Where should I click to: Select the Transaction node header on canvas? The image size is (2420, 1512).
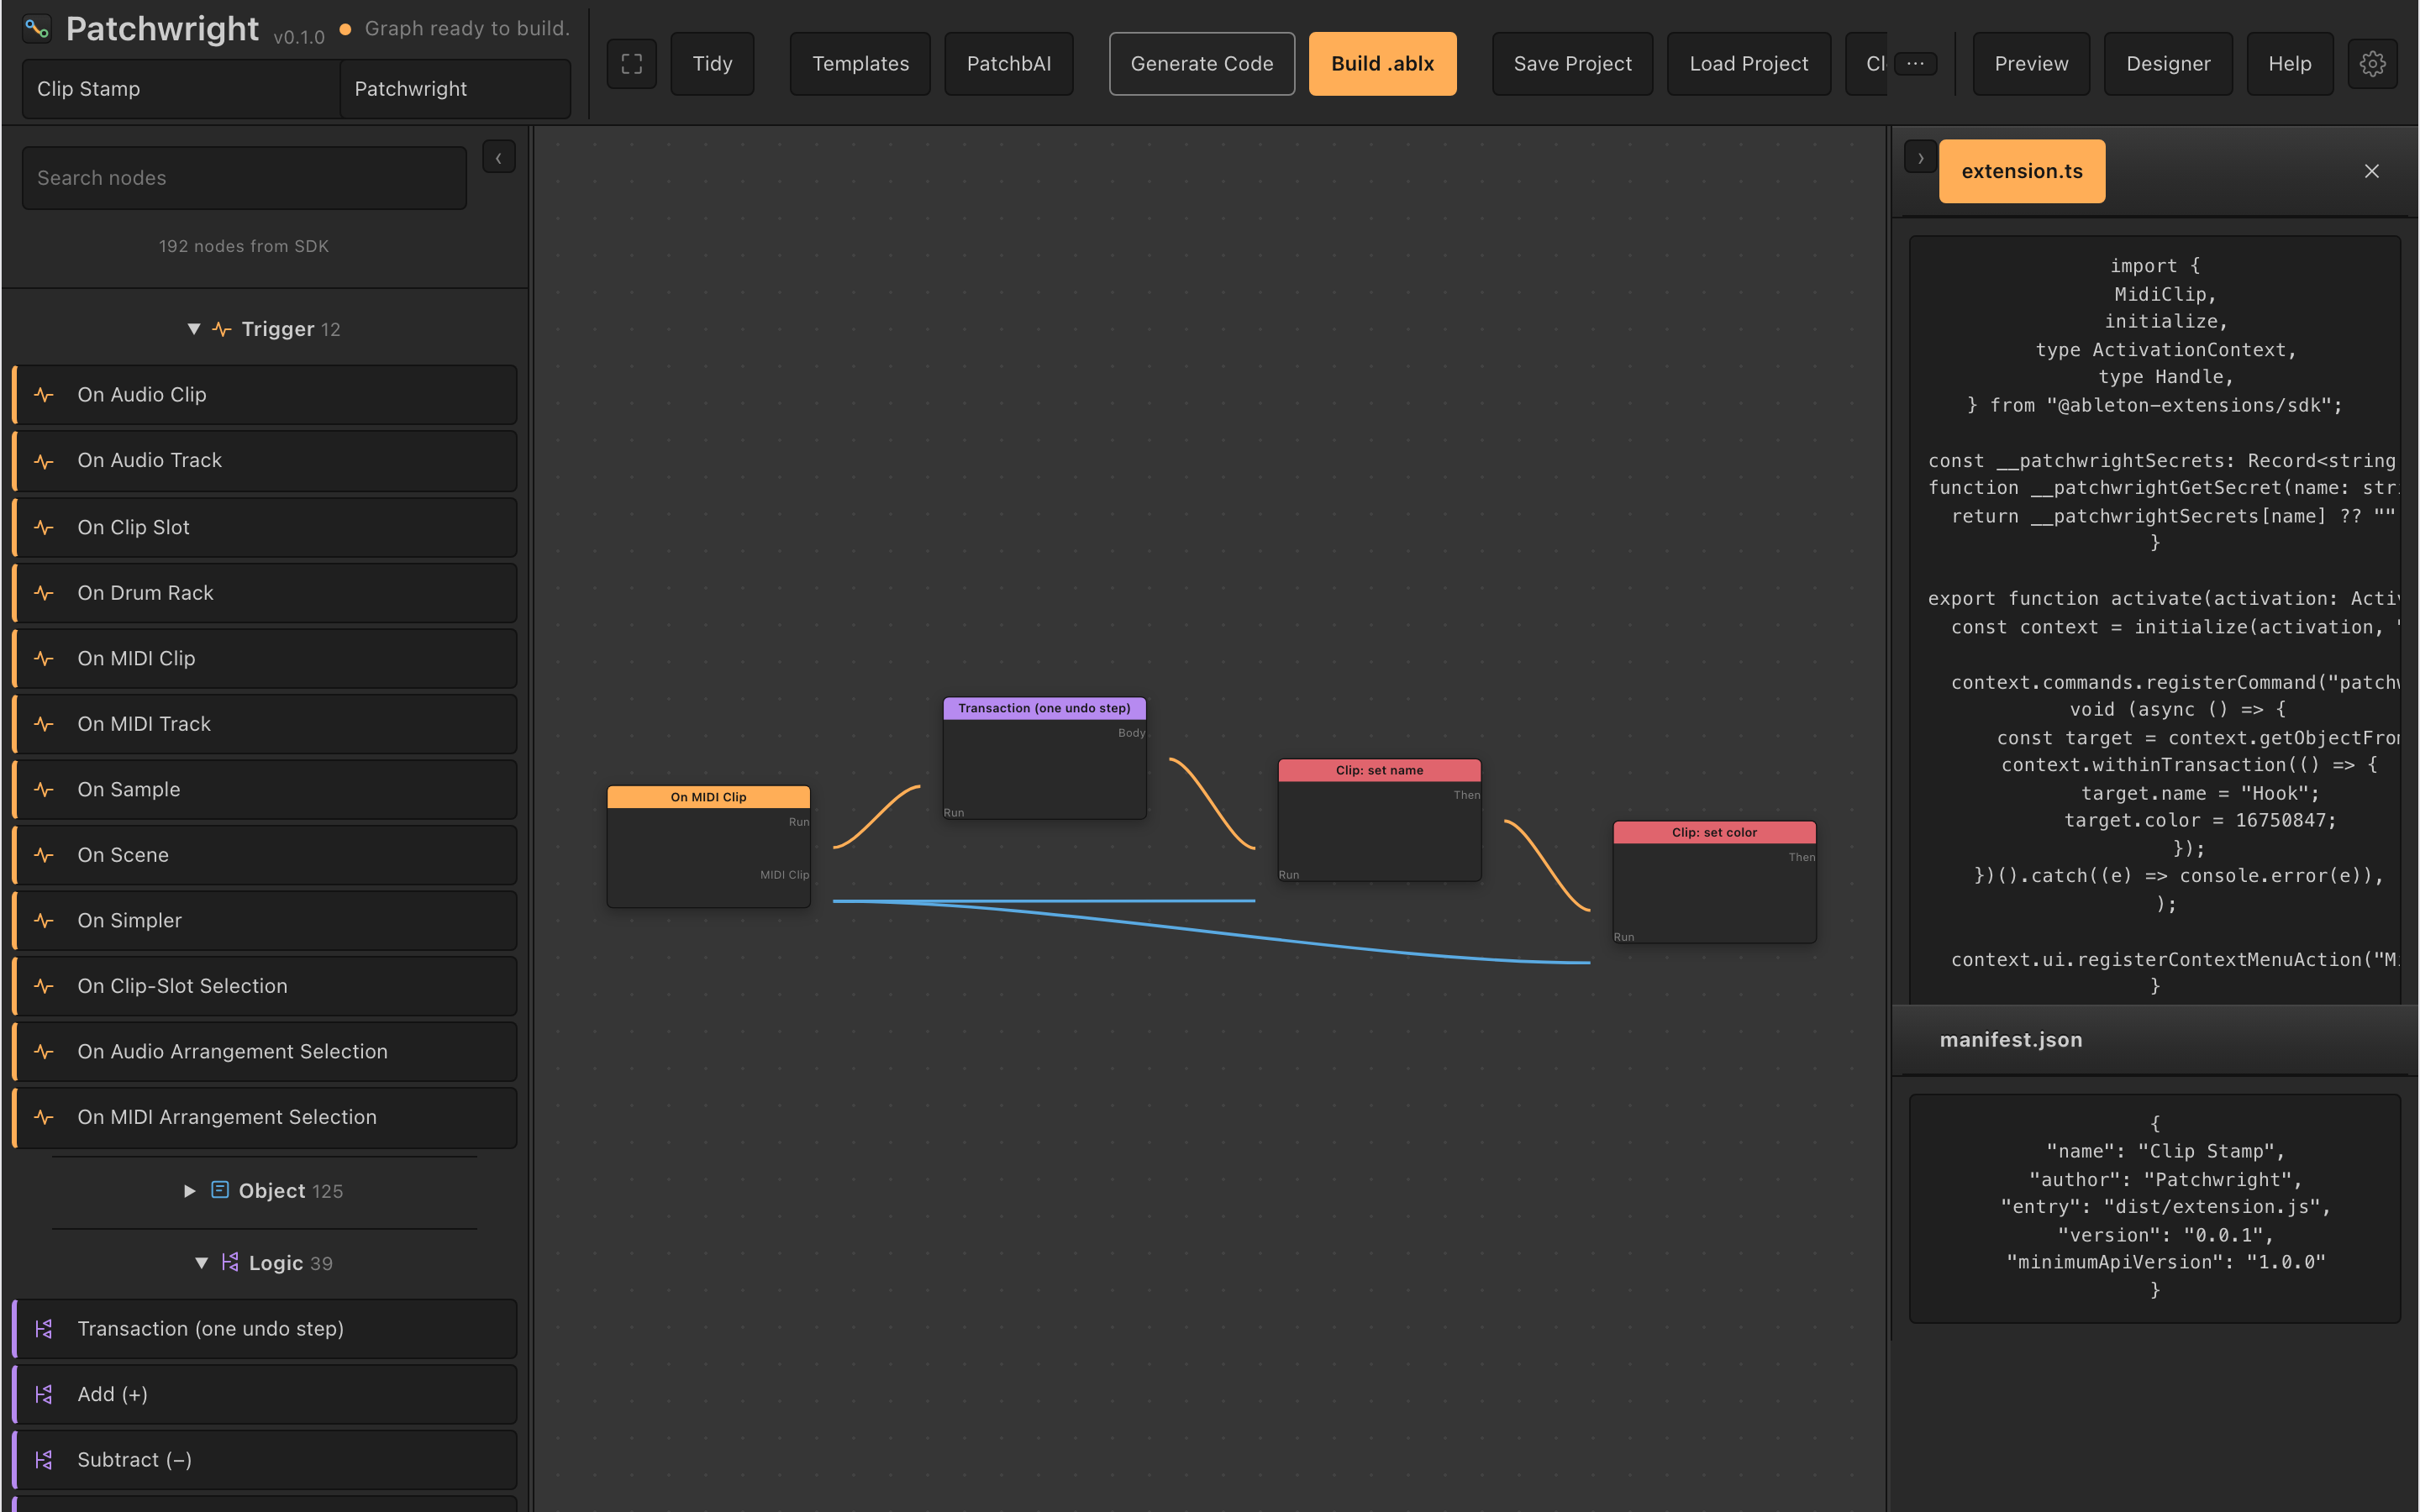point(1044,708)
